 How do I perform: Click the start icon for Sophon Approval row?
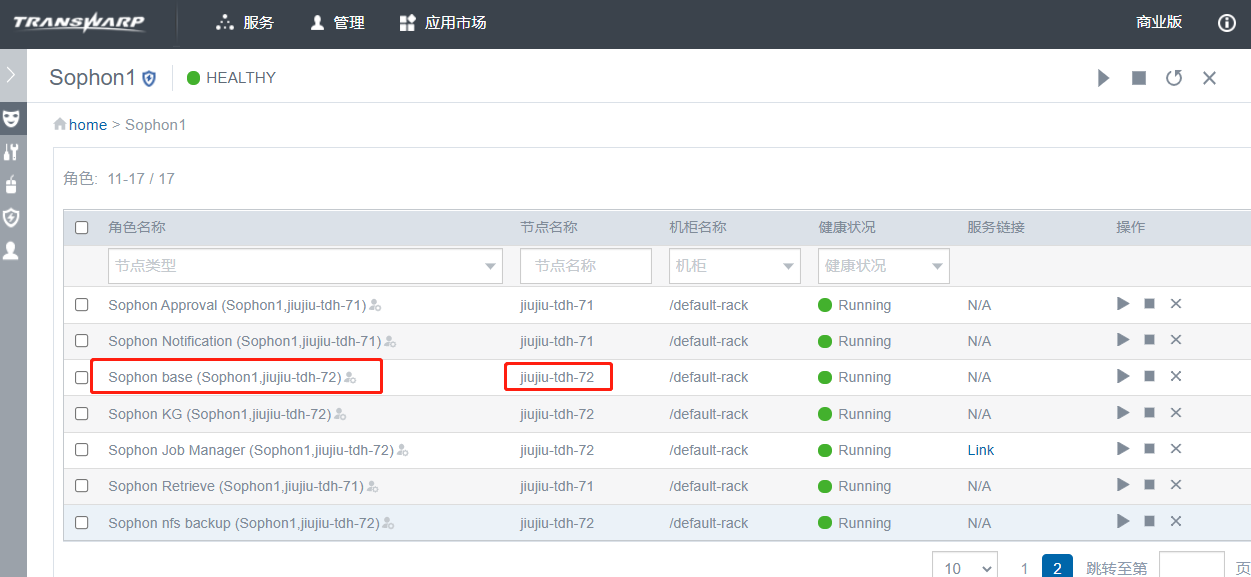pyautogui.click(x=1123, y=304)
